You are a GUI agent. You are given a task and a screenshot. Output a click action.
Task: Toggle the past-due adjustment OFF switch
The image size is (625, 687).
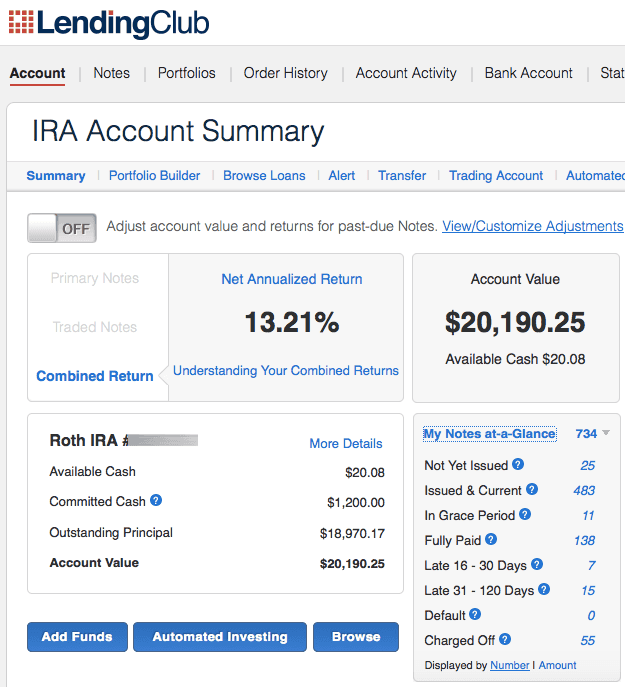pos(62,228)
